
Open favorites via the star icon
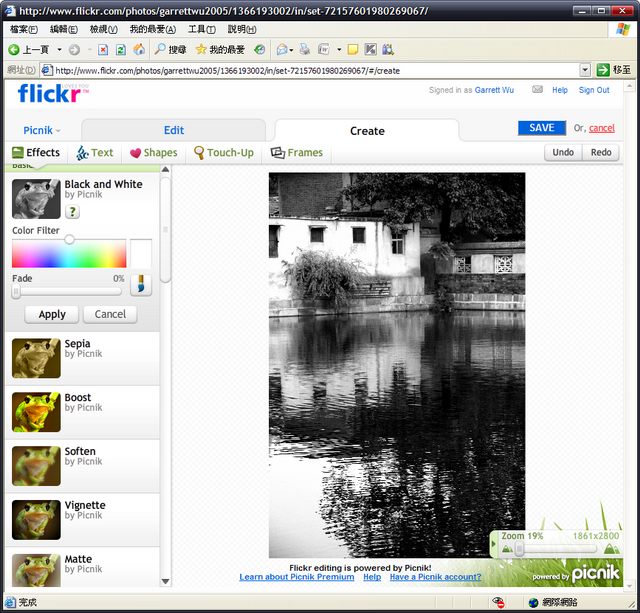tap(200, 49)
